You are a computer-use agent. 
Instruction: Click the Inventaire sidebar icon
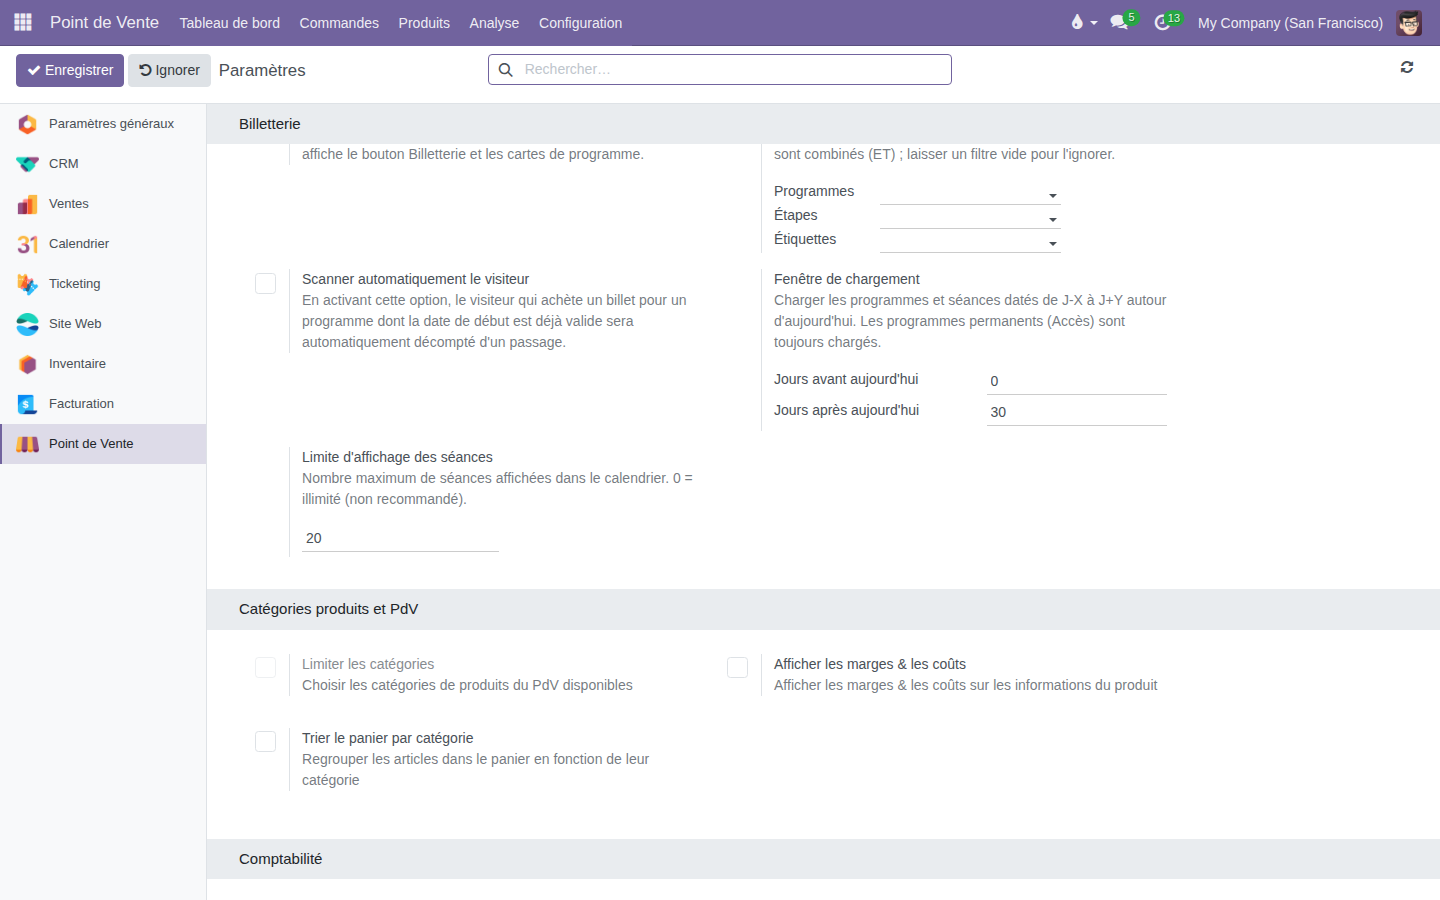27,364
